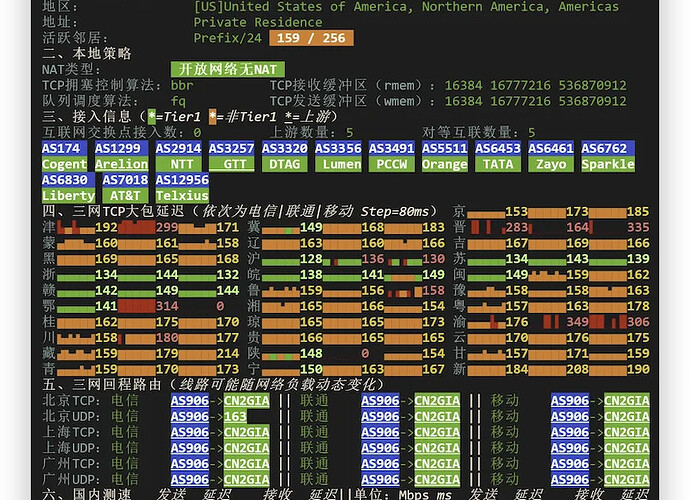Click the AS3356 badge
This screenshot has width=690, height=500.
point(338,148)
